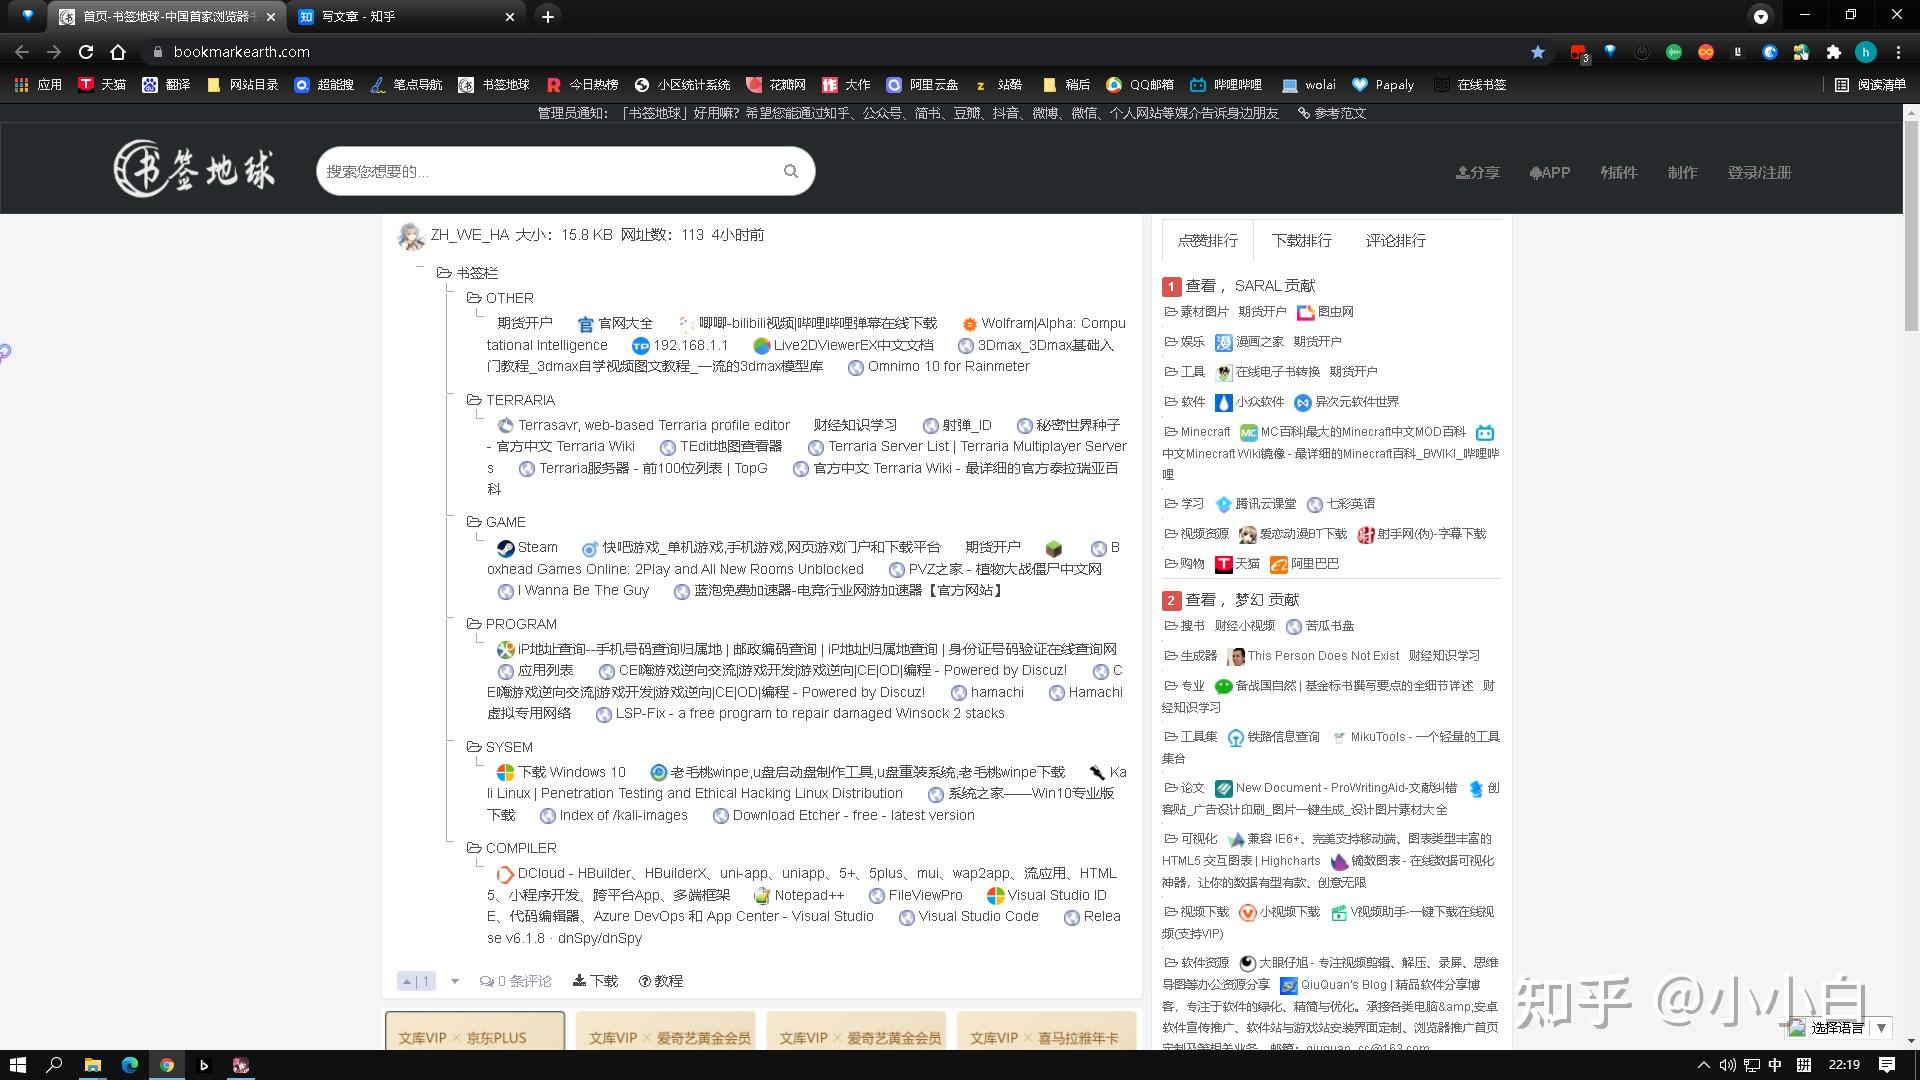This screenshot has height=1080, width=1920.
Task: Open 插件 in top navigation
Action: tap(1619, 173)
